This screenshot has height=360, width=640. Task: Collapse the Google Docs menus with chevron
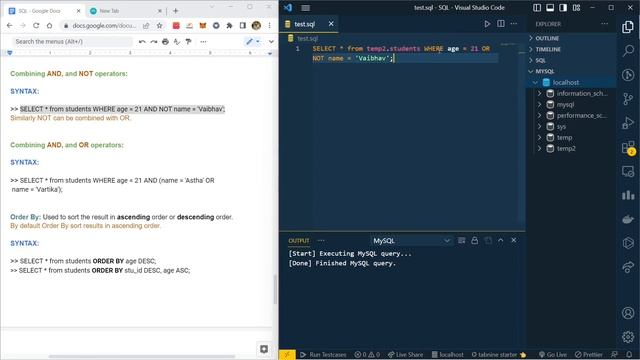[x=271, y=42]
